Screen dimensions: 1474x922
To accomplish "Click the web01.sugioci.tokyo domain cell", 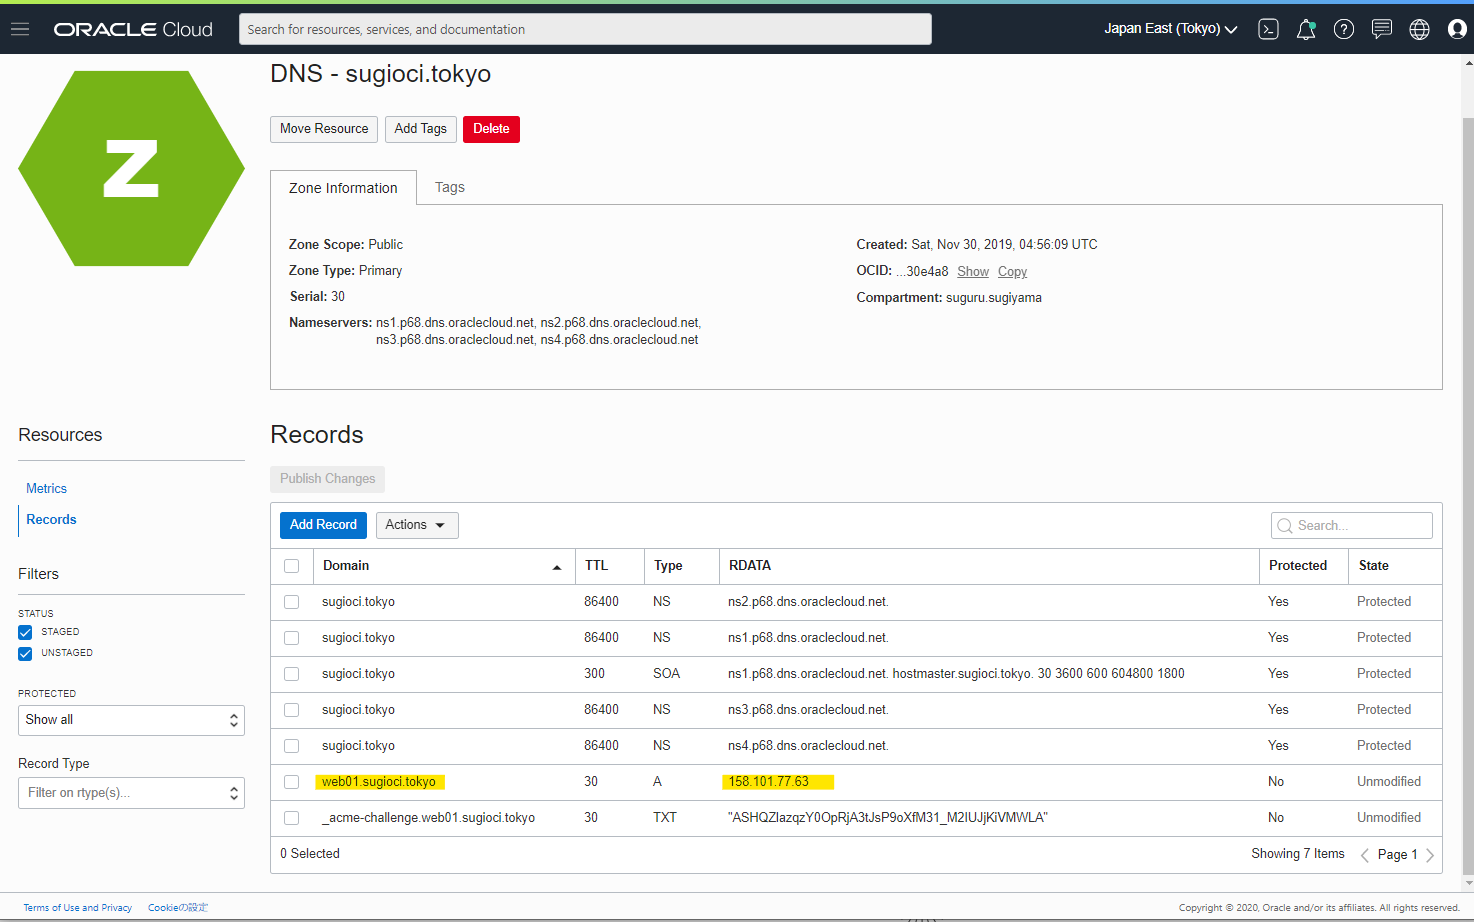I will (379, 782).
